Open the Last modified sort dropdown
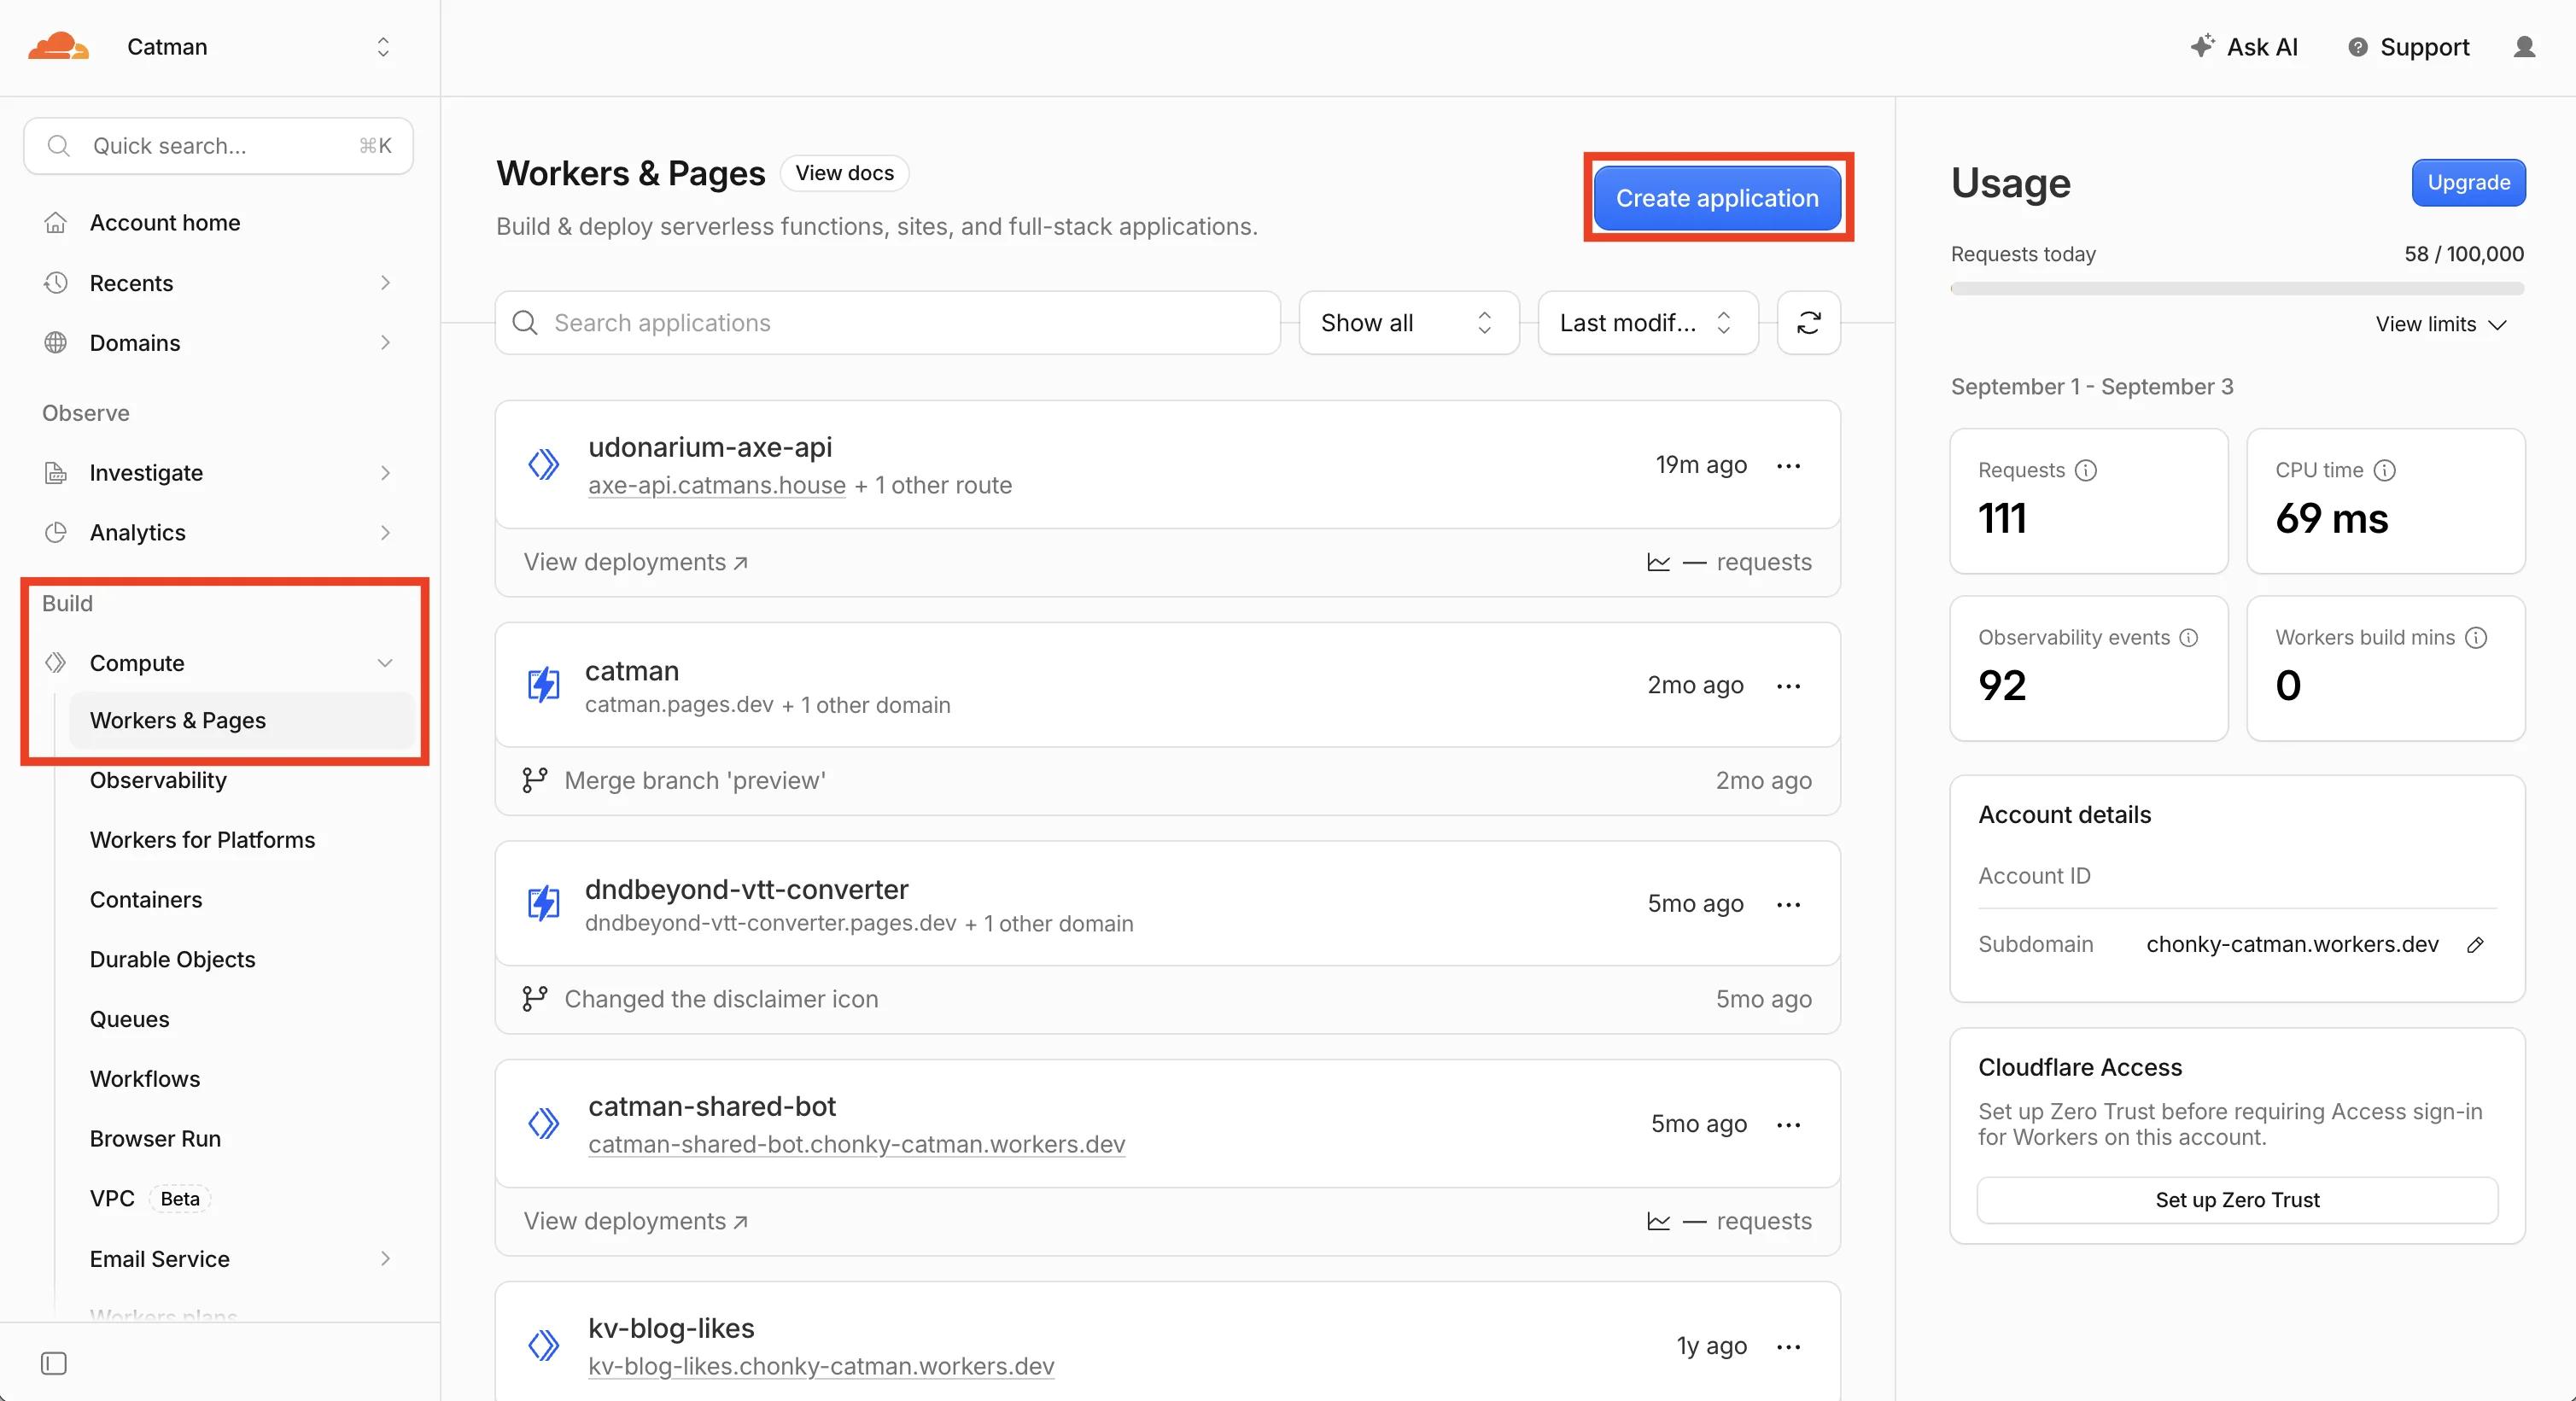 (1647, 322)
